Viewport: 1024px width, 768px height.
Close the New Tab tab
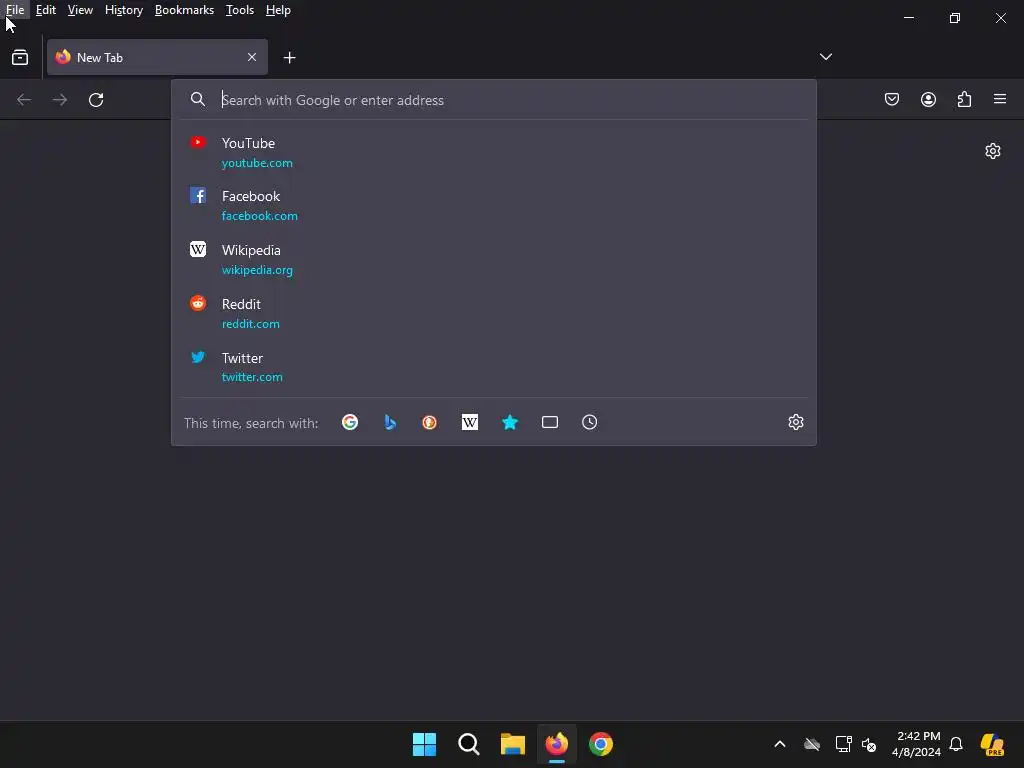tap(251, 57)
